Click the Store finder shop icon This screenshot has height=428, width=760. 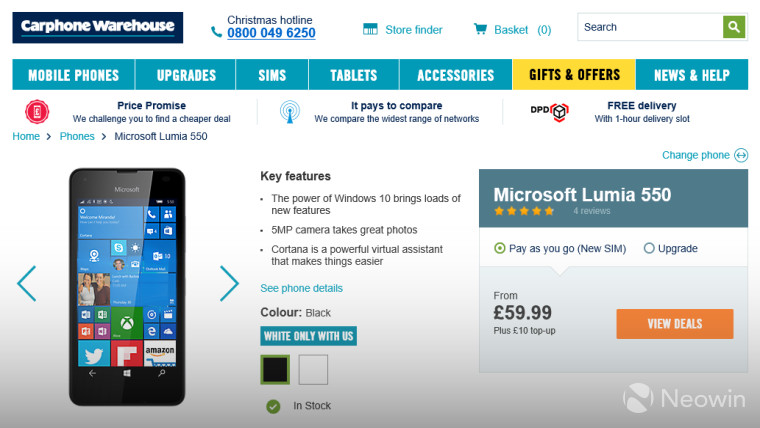(370, 29)
